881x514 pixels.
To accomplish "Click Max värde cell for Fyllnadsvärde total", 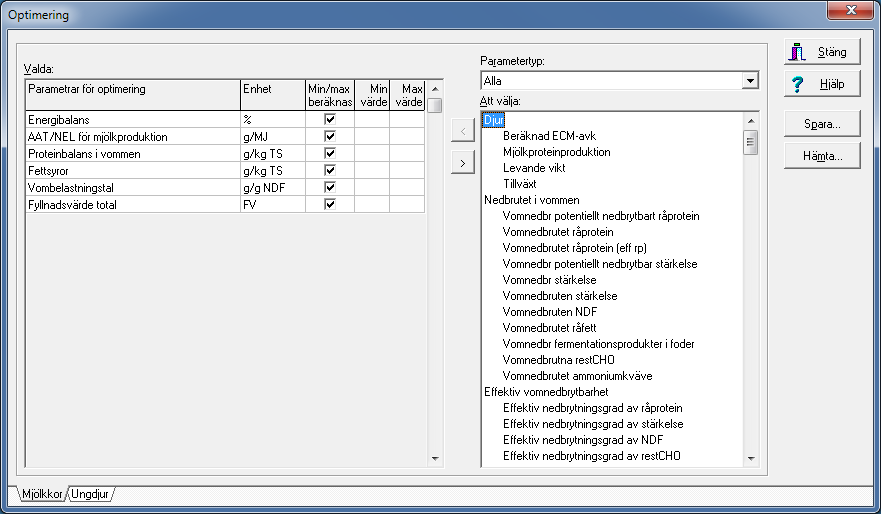I will pos(407,204).
